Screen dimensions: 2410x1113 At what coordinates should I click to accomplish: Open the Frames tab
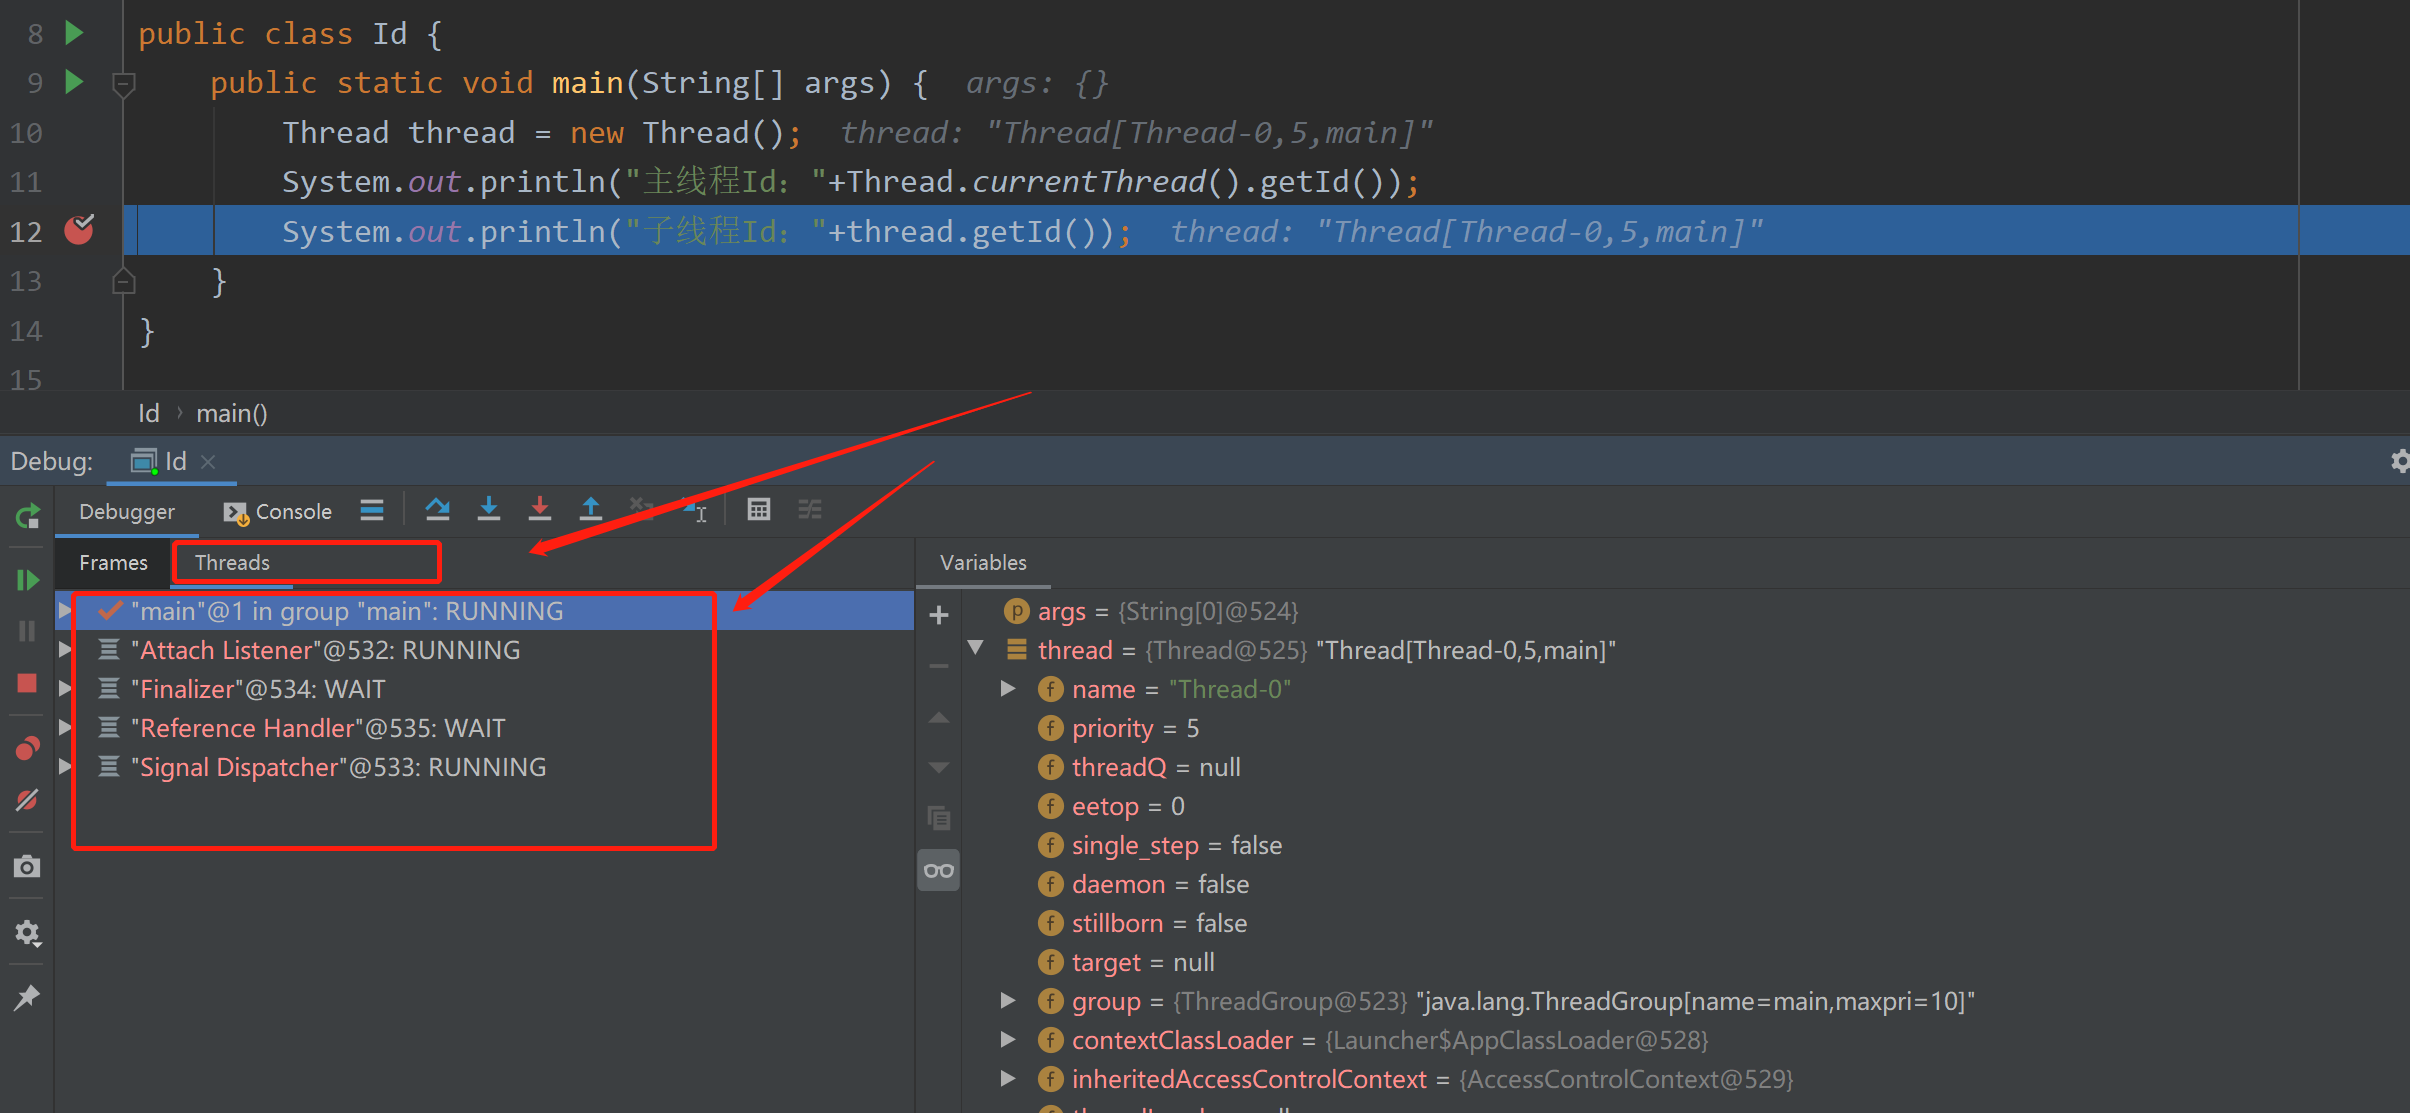click(x=113, y=563)
